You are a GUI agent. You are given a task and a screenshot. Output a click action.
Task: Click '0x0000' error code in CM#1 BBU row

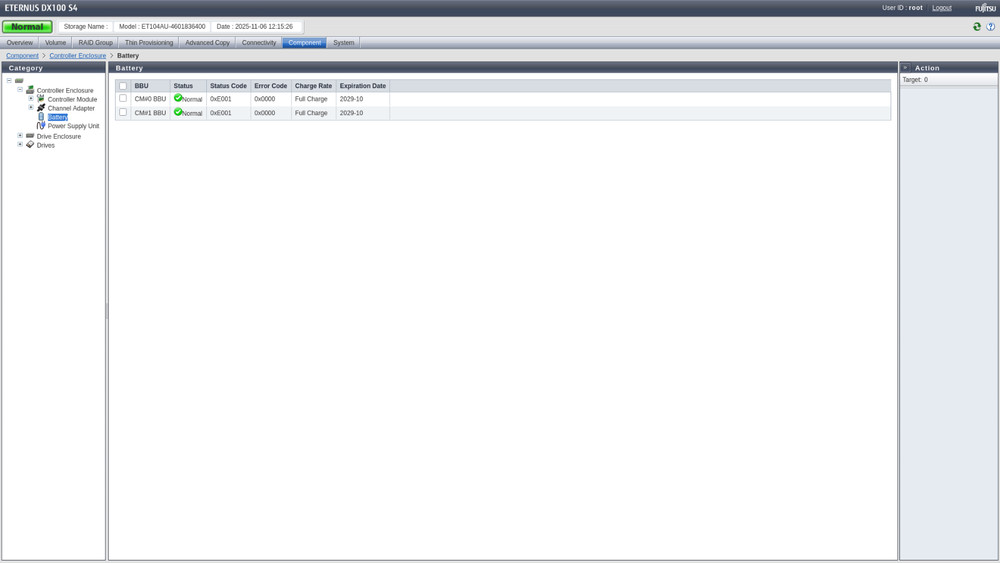265,113
